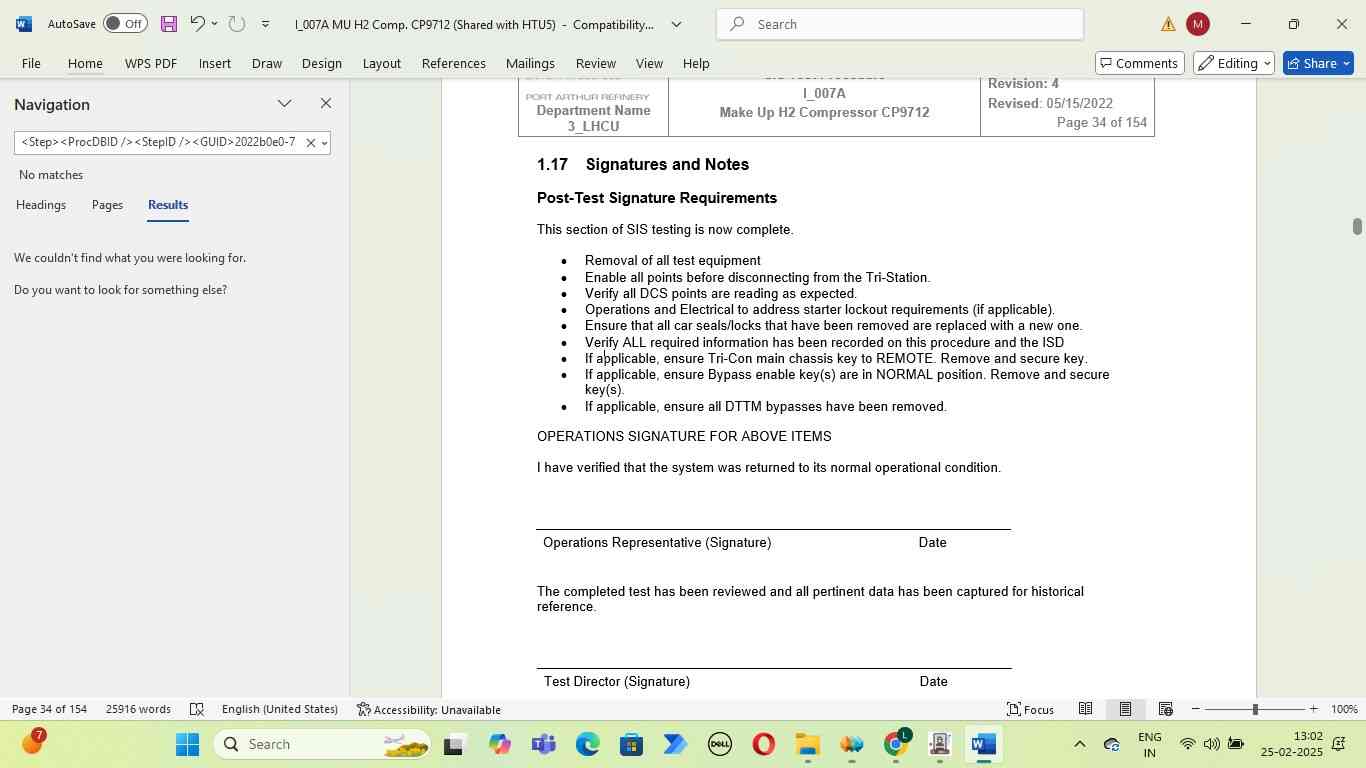Click the Share button
The image size is (1366, 768).
coord(1318,63)
